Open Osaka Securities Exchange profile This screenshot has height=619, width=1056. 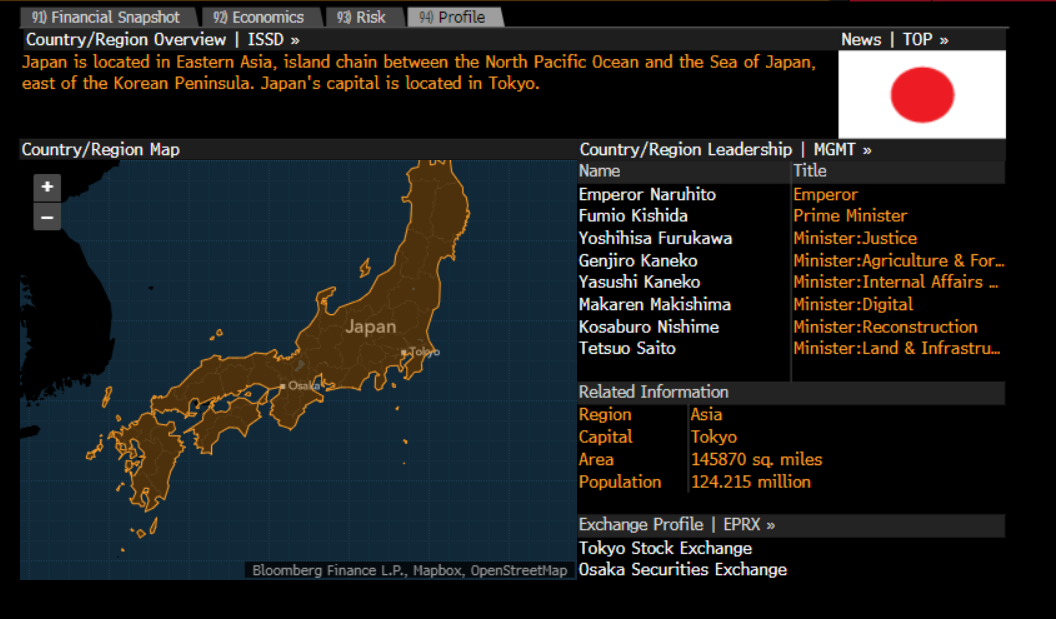tap(682, 570)
